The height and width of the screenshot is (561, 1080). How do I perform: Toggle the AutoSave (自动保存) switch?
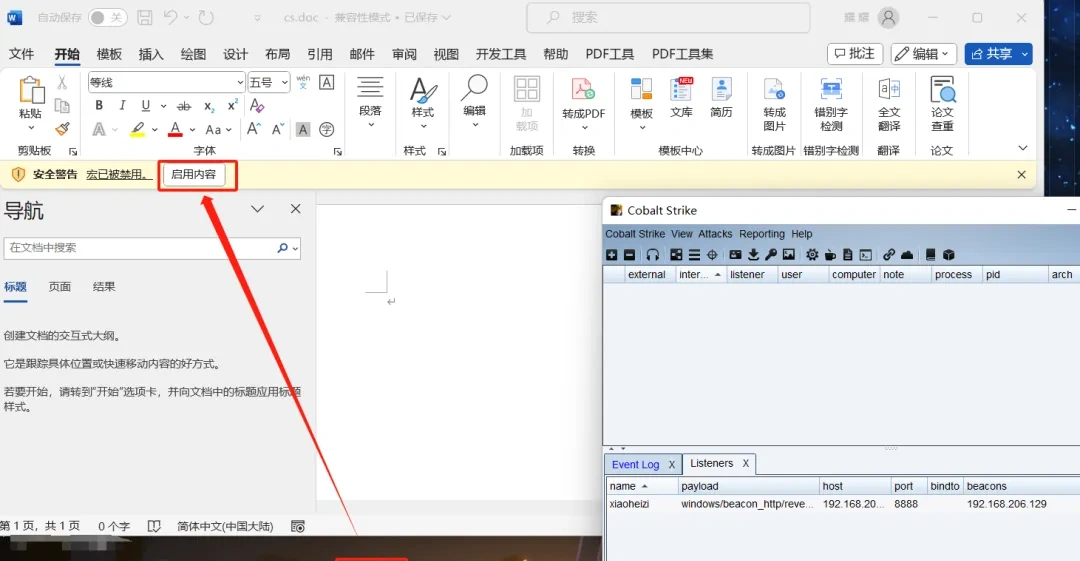pos(107,18)
